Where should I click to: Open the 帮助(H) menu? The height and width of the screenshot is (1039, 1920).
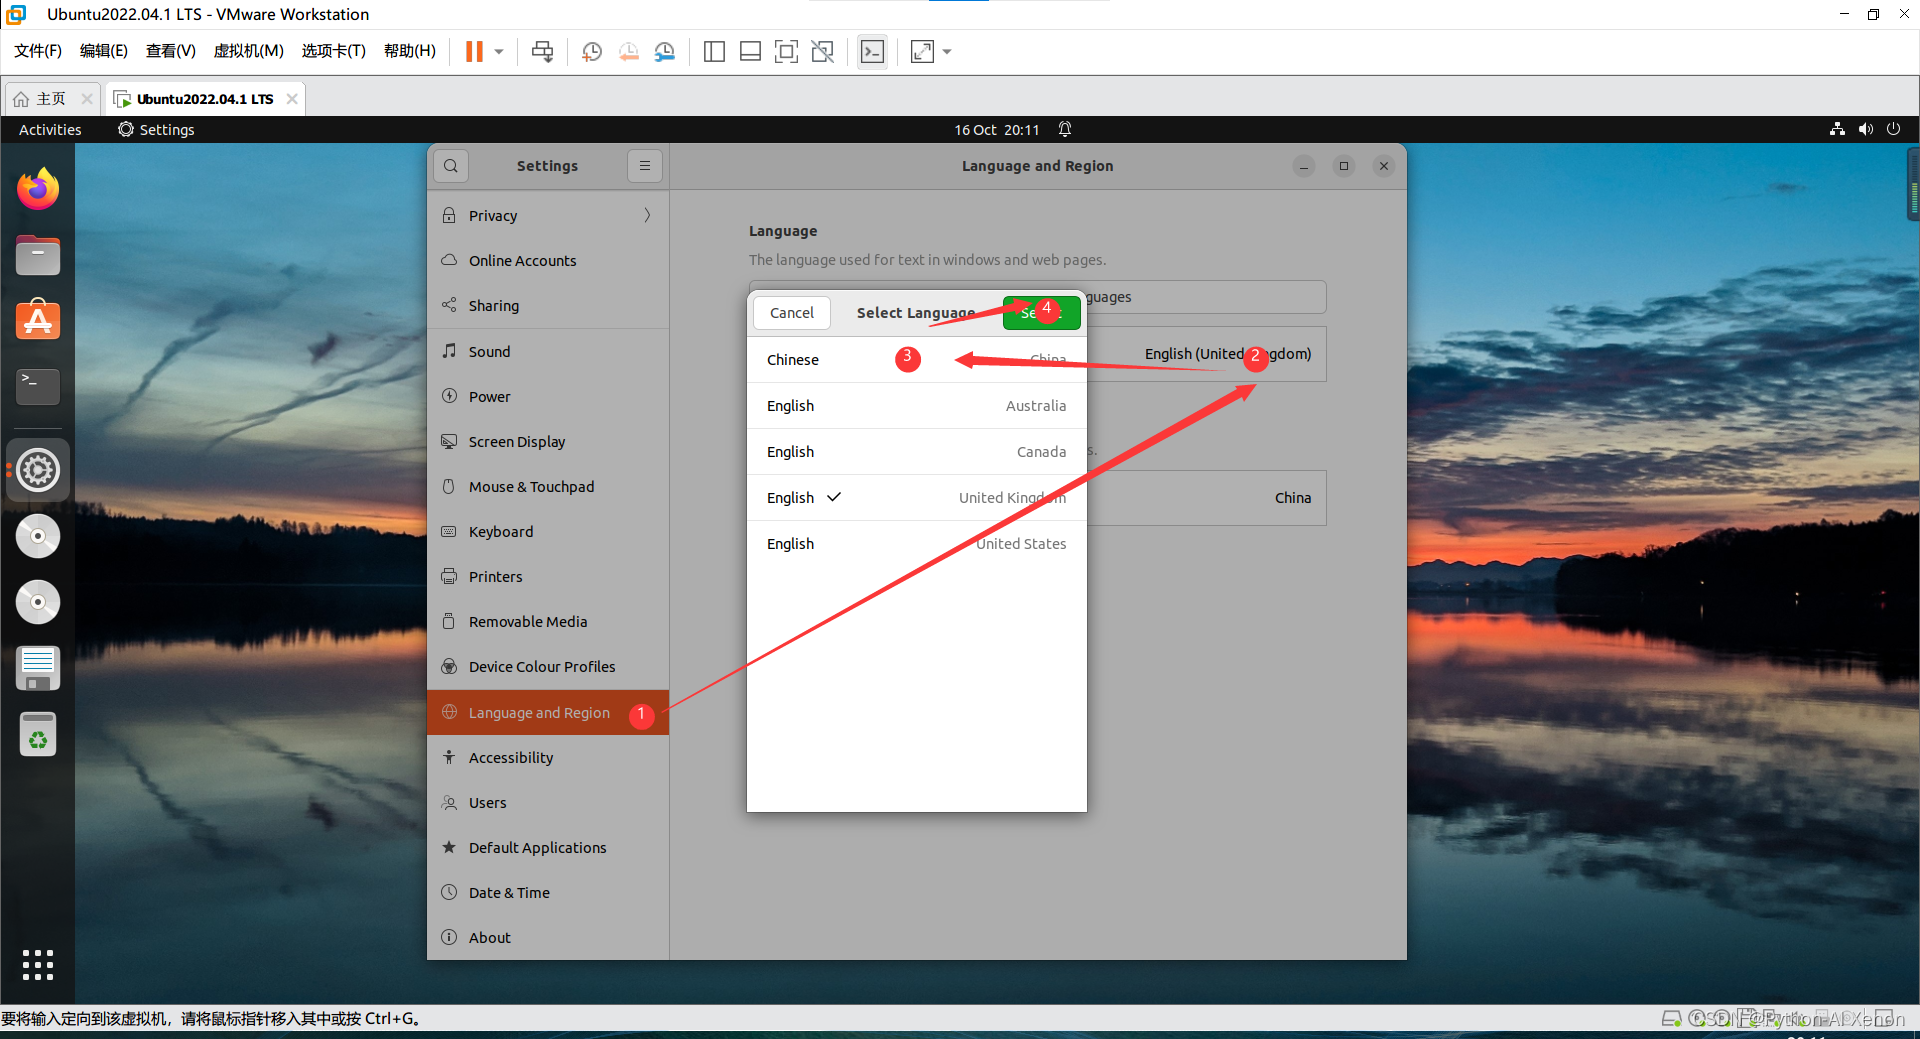[410, 51]
